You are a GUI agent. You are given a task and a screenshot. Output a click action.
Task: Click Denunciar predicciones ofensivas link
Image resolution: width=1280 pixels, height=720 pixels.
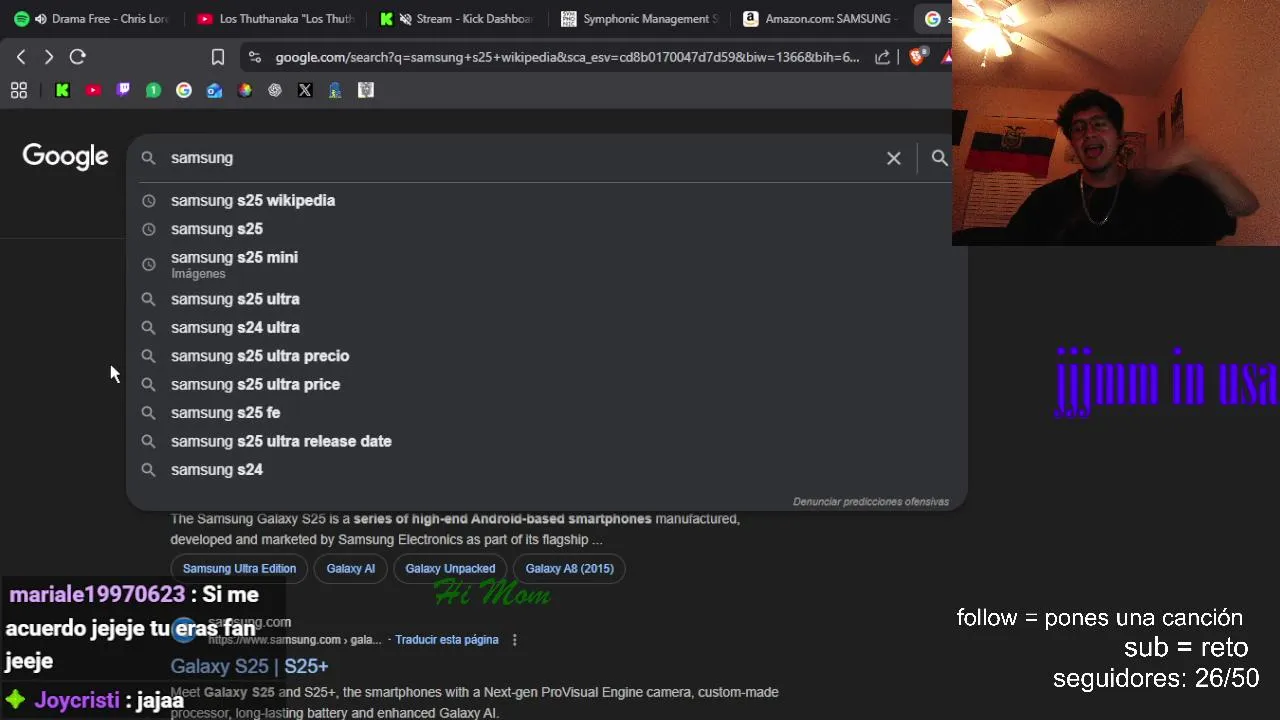(x=870, y=502)
